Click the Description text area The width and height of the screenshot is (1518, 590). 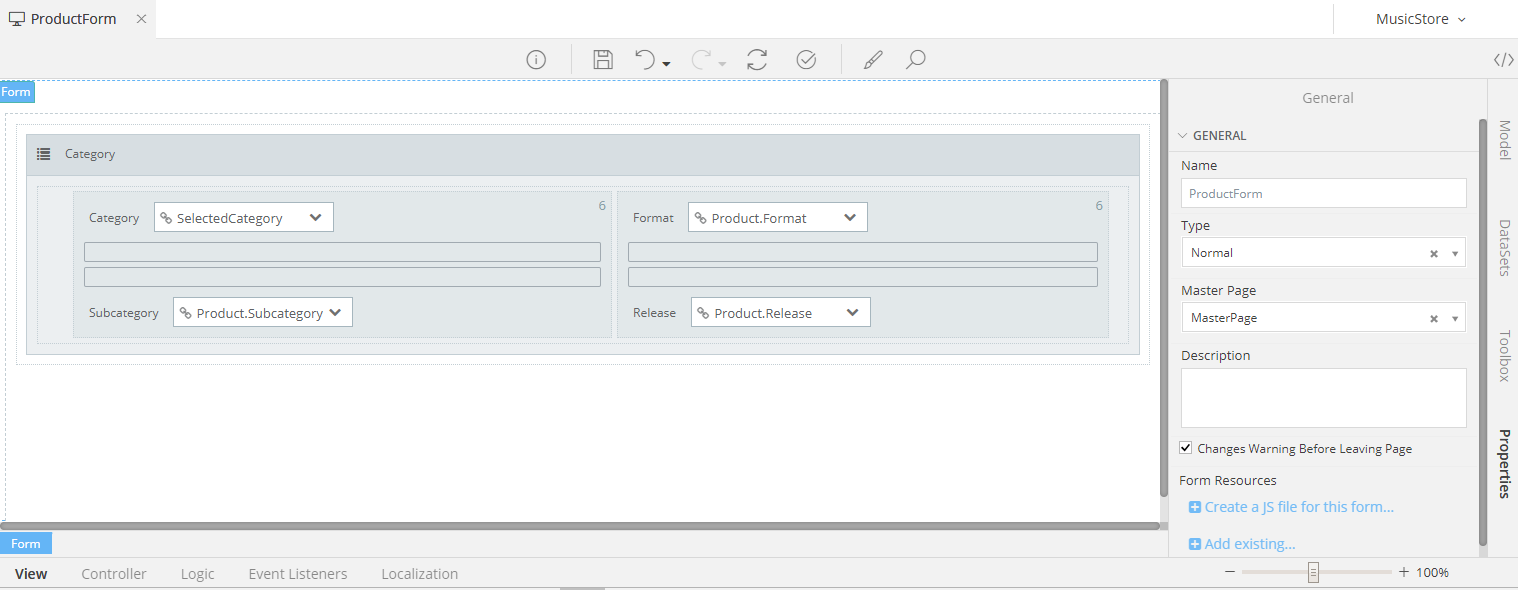click(1323, 397)
